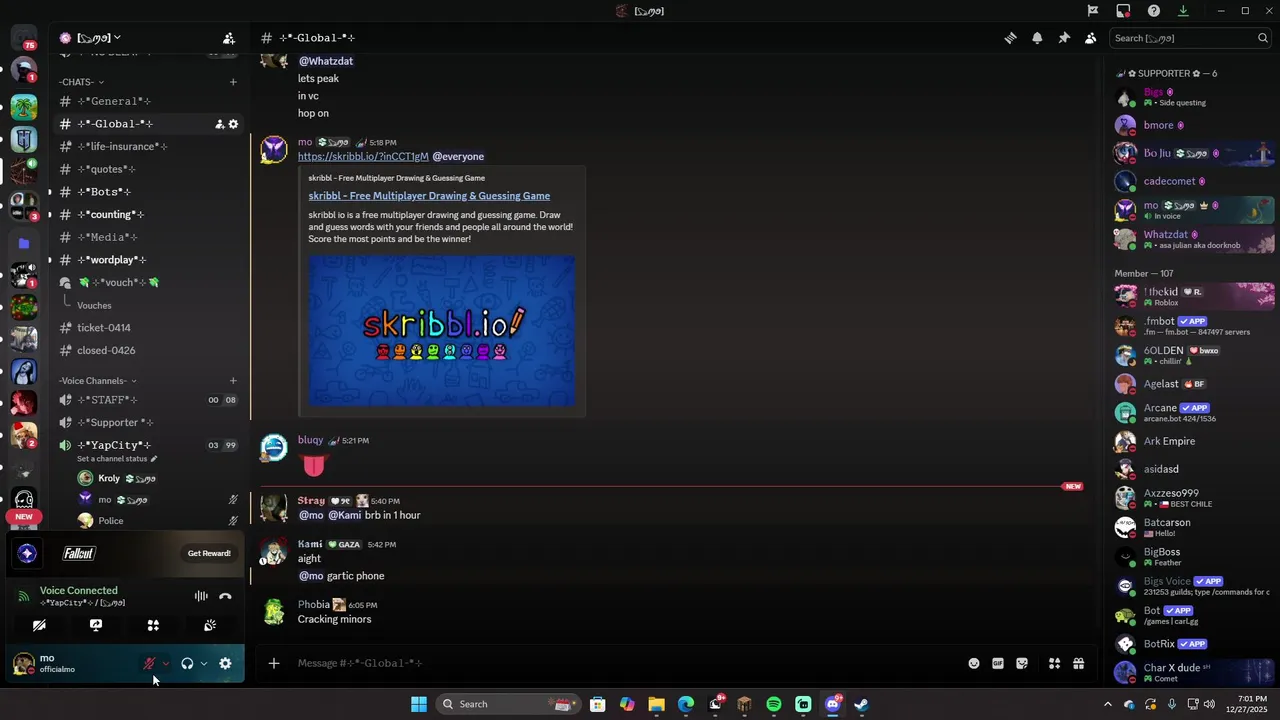
Task: Open Steam from the Windows taskbar
Action: coord(862,704)
